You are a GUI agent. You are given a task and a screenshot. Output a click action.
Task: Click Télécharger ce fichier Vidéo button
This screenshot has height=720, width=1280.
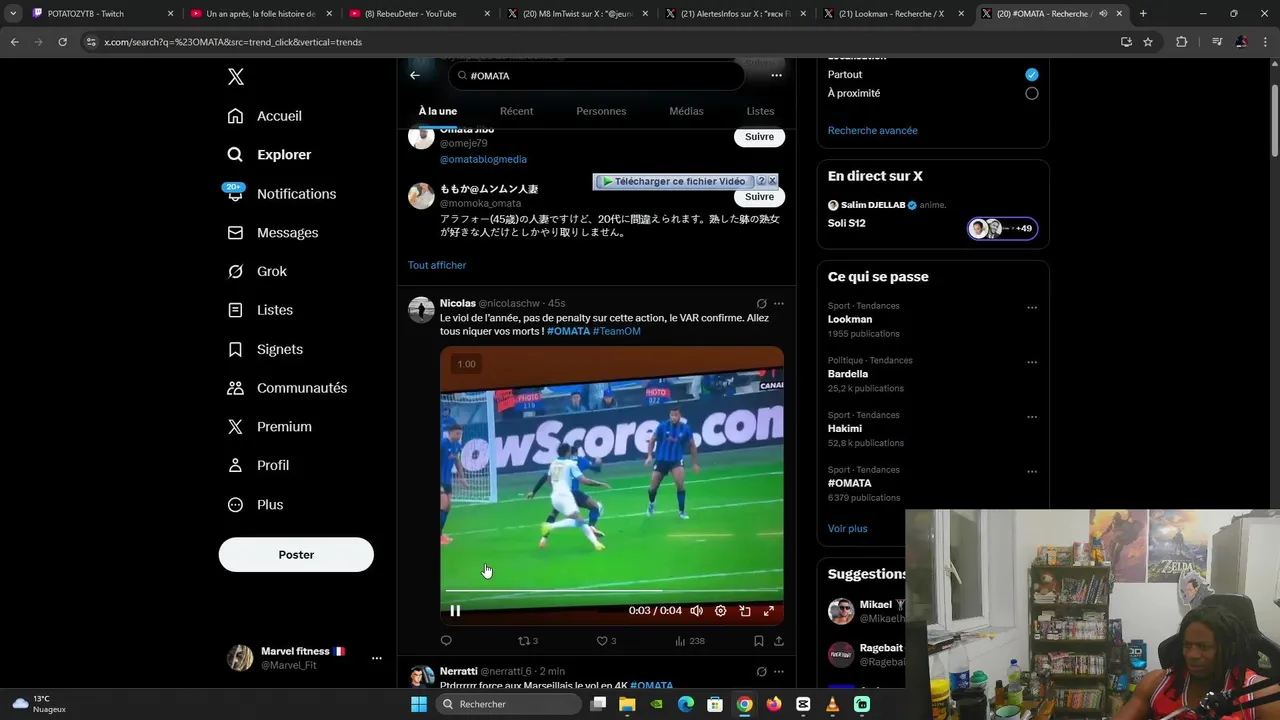click(673, 181)
